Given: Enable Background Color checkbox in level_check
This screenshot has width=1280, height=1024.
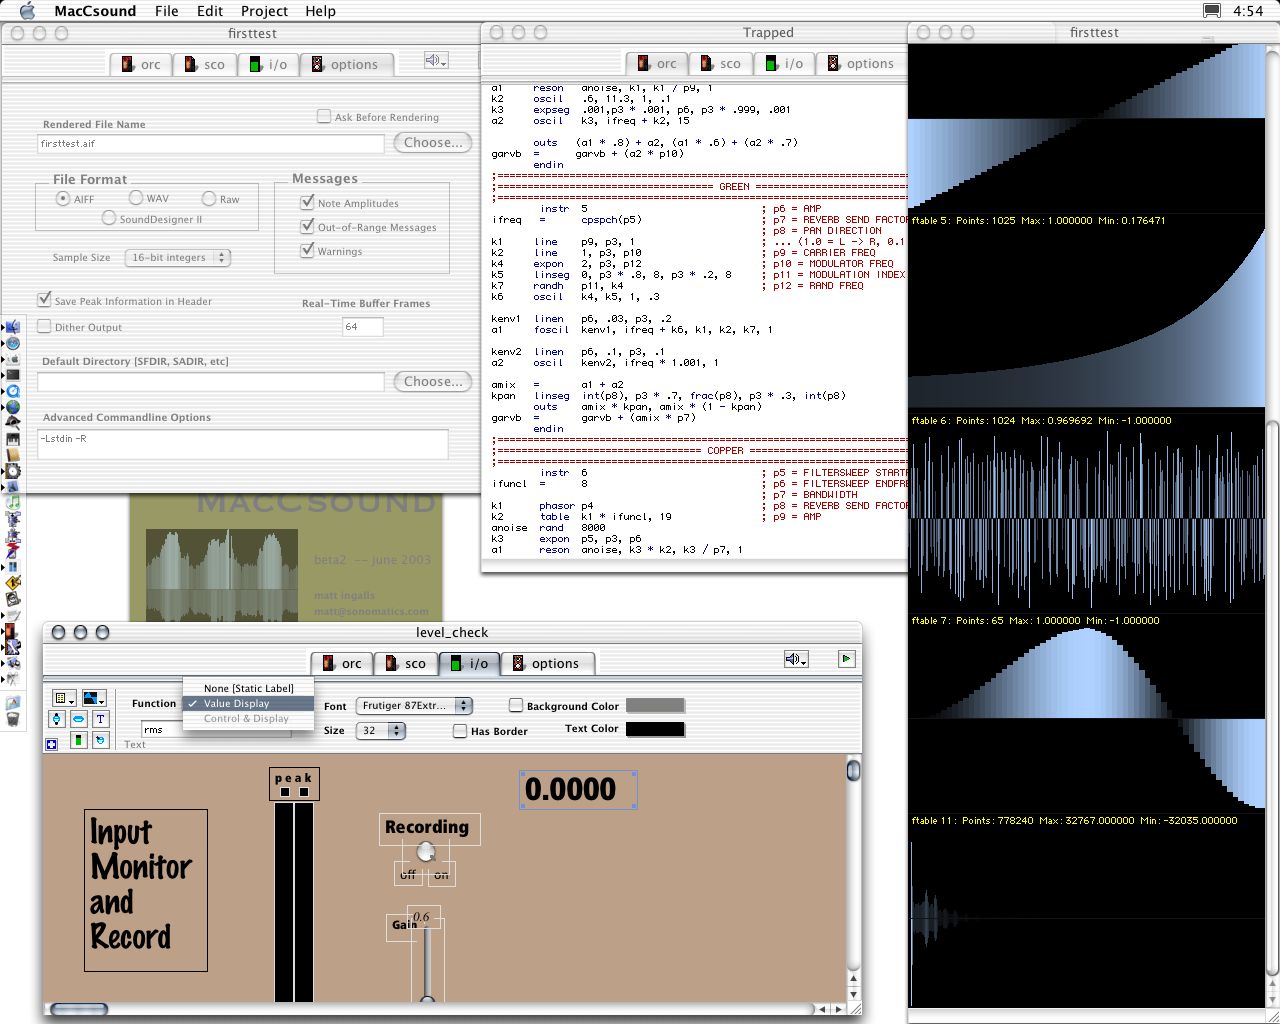Looking at the screenshot, I should (x=516, y=705).
